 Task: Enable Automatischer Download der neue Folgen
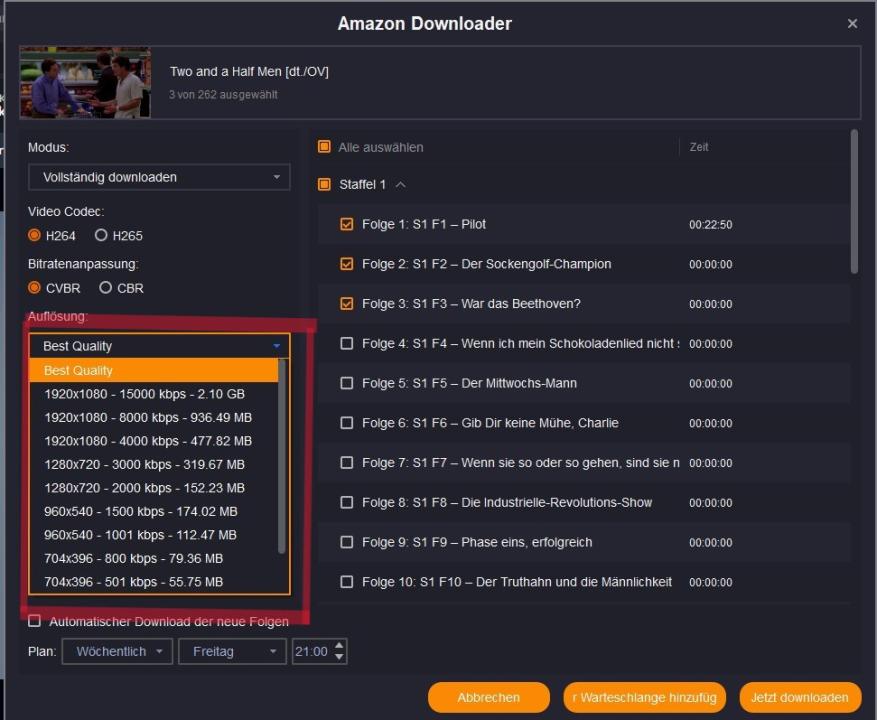pos(35,621)
